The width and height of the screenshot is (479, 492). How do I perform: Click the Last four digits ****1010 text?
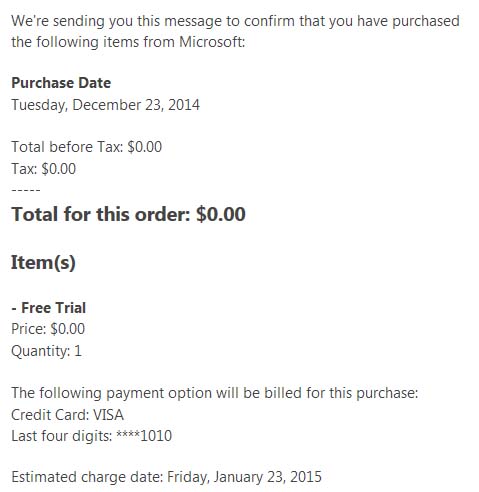pos(92,436)
